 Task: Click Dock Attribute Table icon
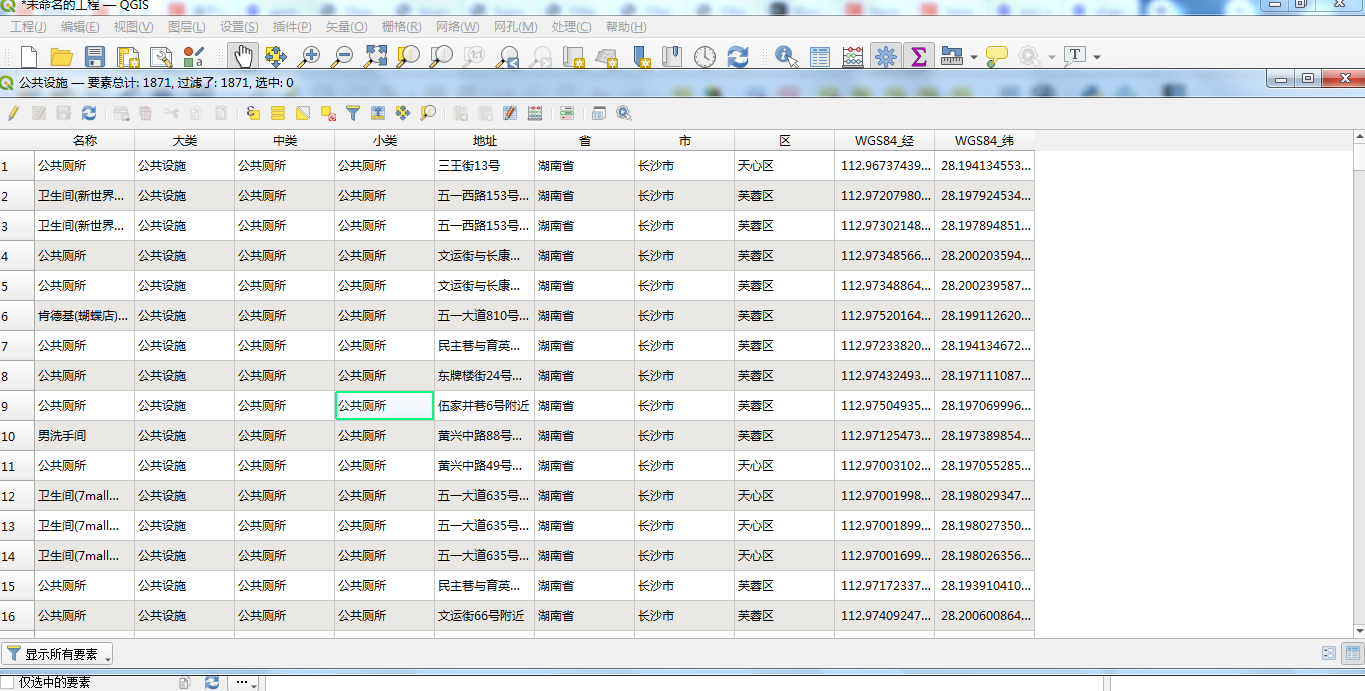[x=599, y=113]
